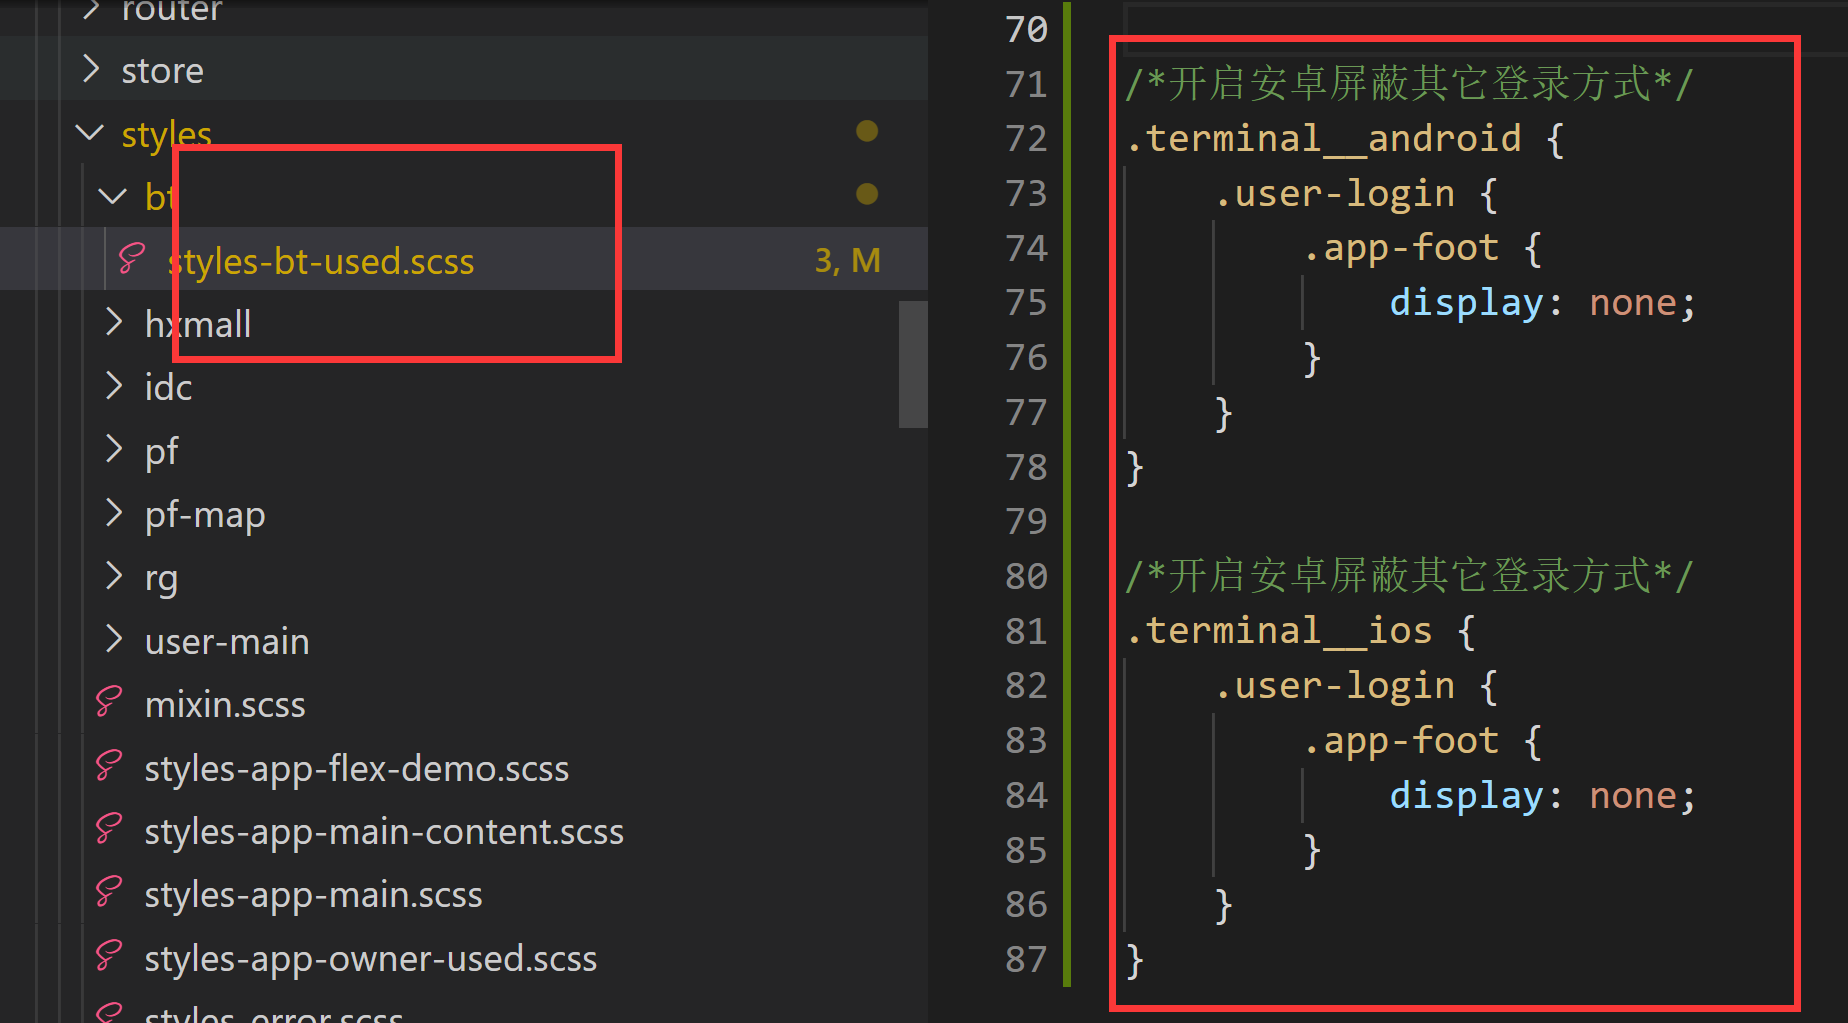Click .user-login on line 73
Image resolution: width=1848 pixels, height=1023 pixels.
coord(1334,194)
